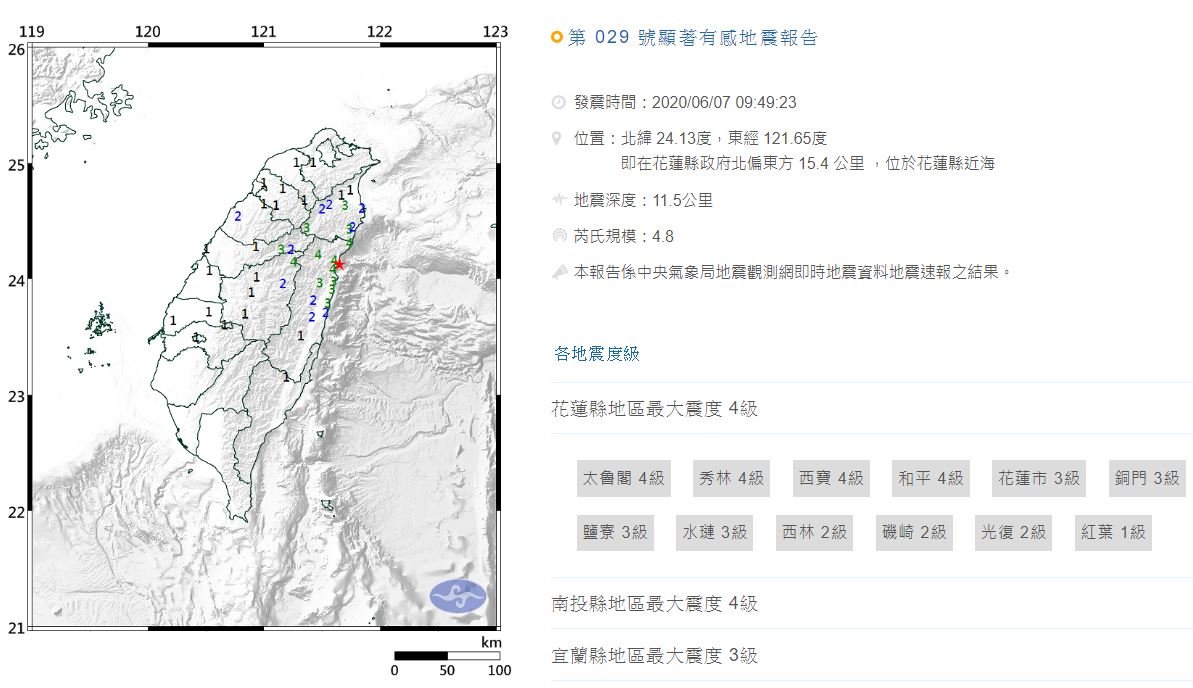Click the magnitude value 4.8
1193x688 pixels.
[x=663, y=237]
